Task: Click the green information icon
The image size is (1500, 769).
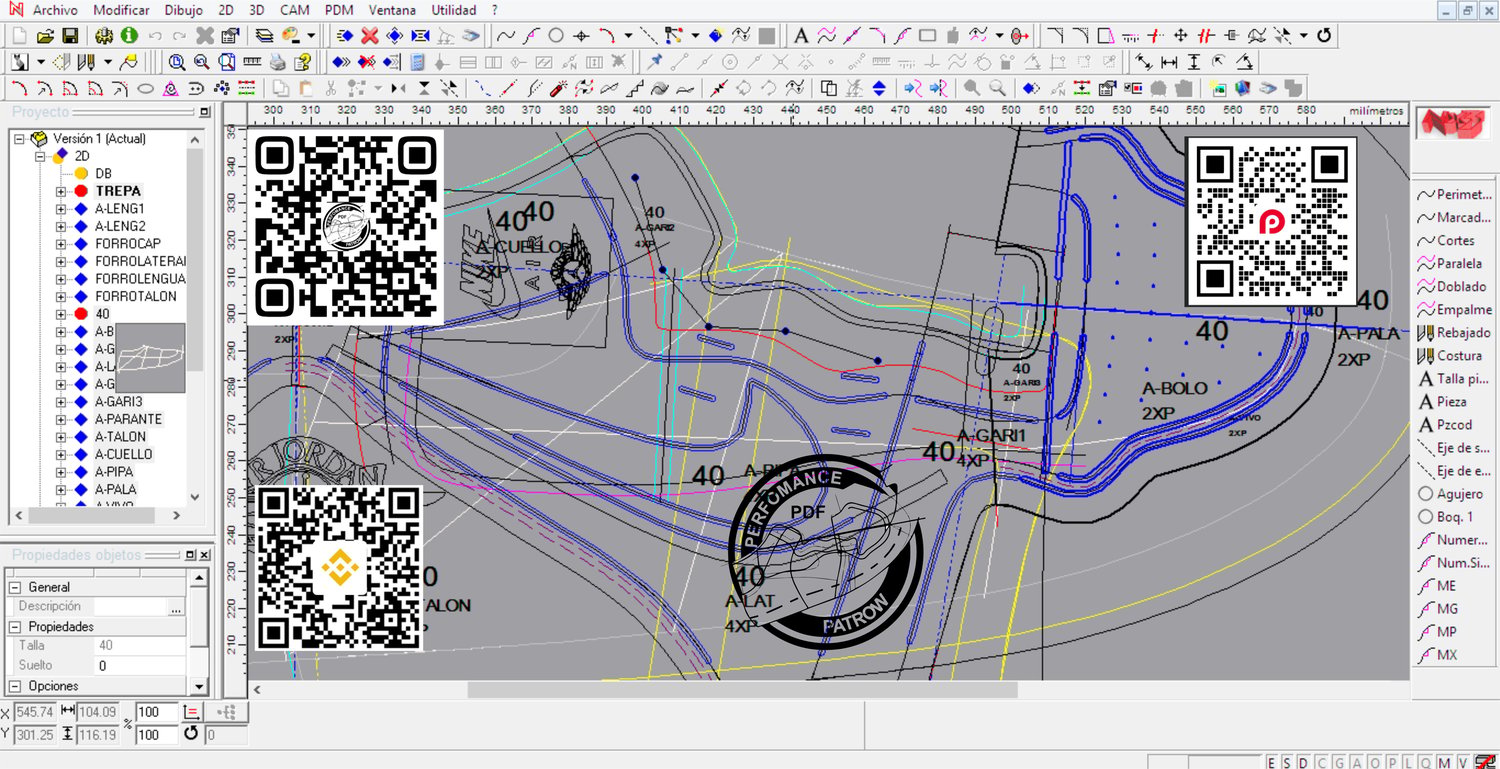Action: click(129, 36)
